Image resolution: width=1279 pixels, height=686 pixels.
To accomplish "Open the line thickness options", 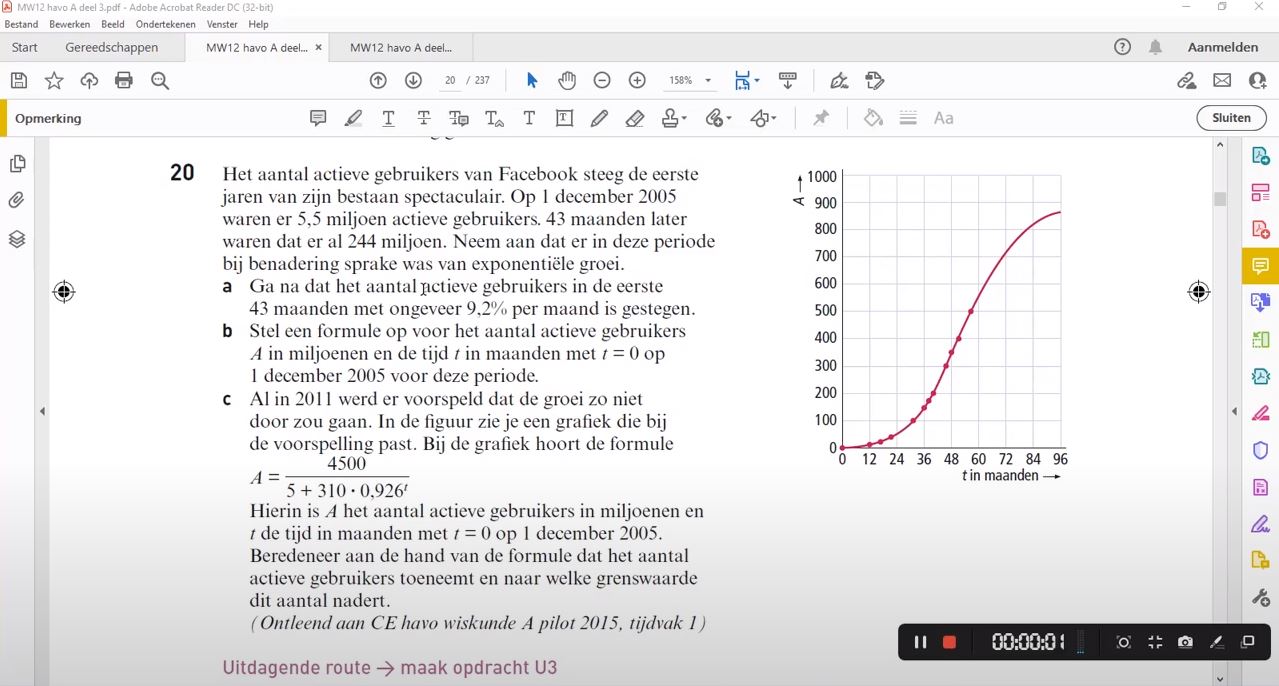I will point(908,118).
